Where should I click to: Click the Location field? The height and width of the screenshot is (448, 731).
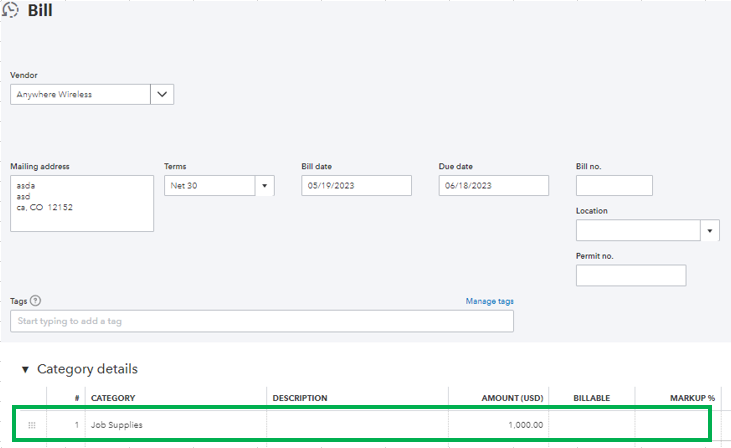[638, 231]
